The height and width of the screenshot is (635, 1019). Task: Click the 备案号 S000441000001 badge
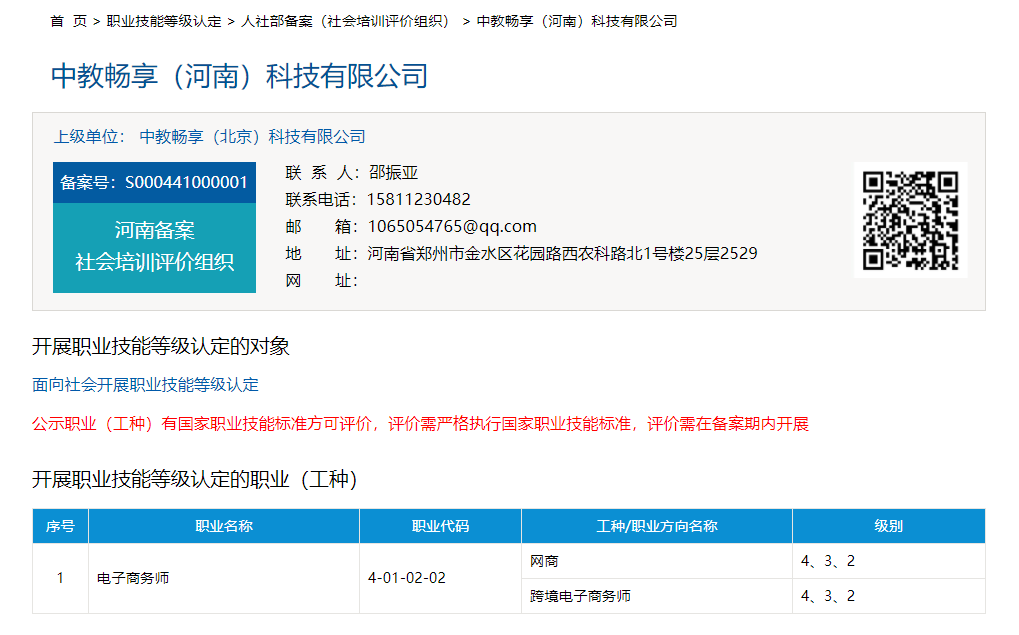[x=154, y=182]
